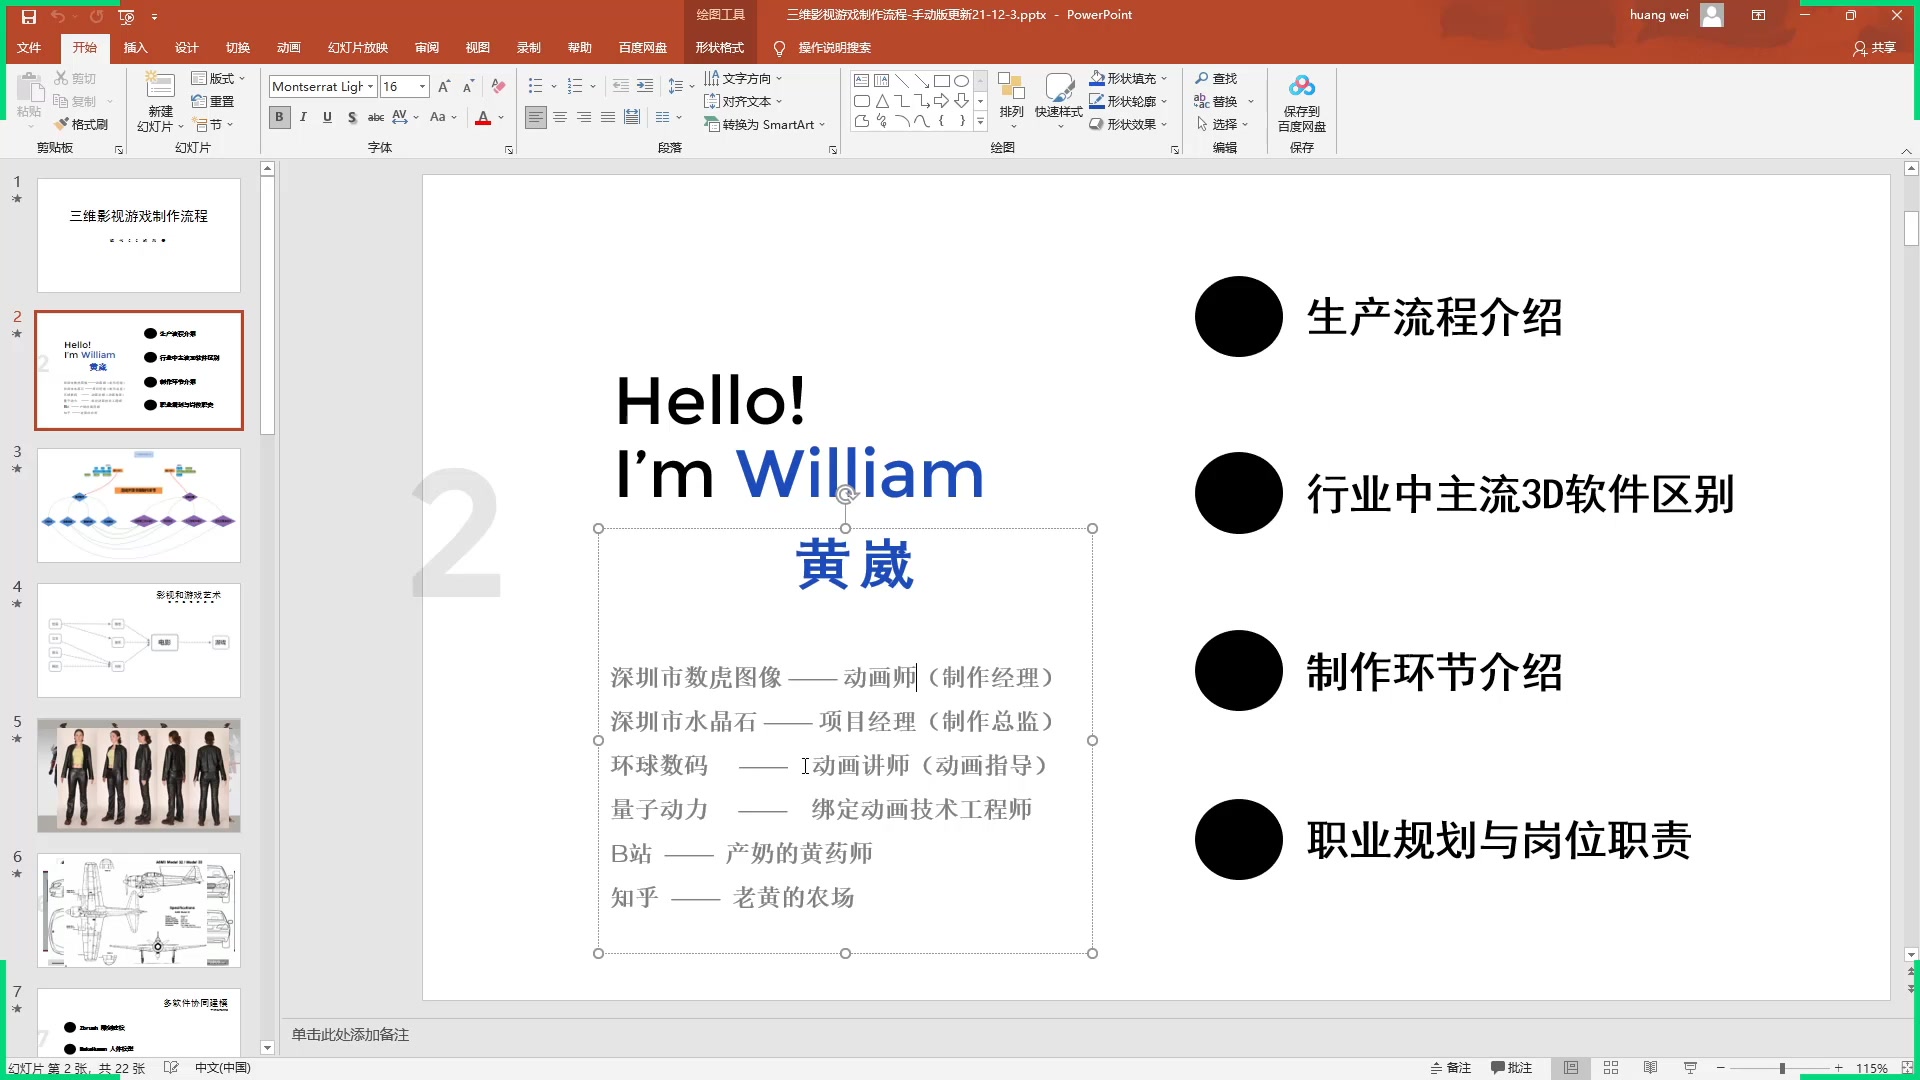Click 查找 Find button
This screenshot has height=1080, width=1920.
click(1216, 78)
